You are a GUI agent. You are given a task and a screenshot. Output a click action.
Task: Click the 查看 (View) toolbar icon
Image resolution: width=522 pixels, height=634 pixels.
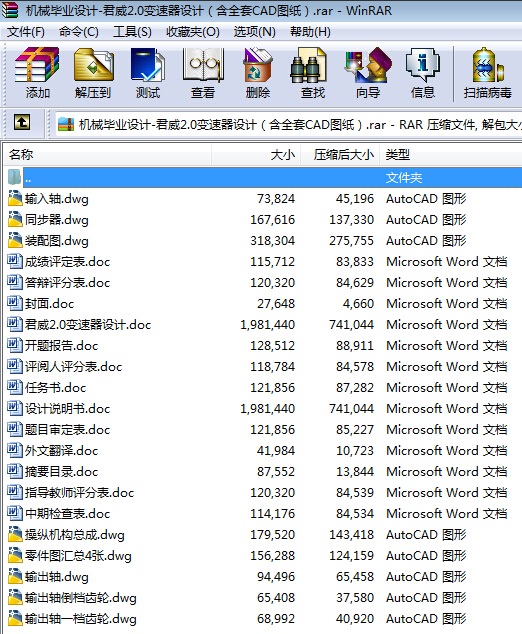pyautogui.click(x=203, y=65)
